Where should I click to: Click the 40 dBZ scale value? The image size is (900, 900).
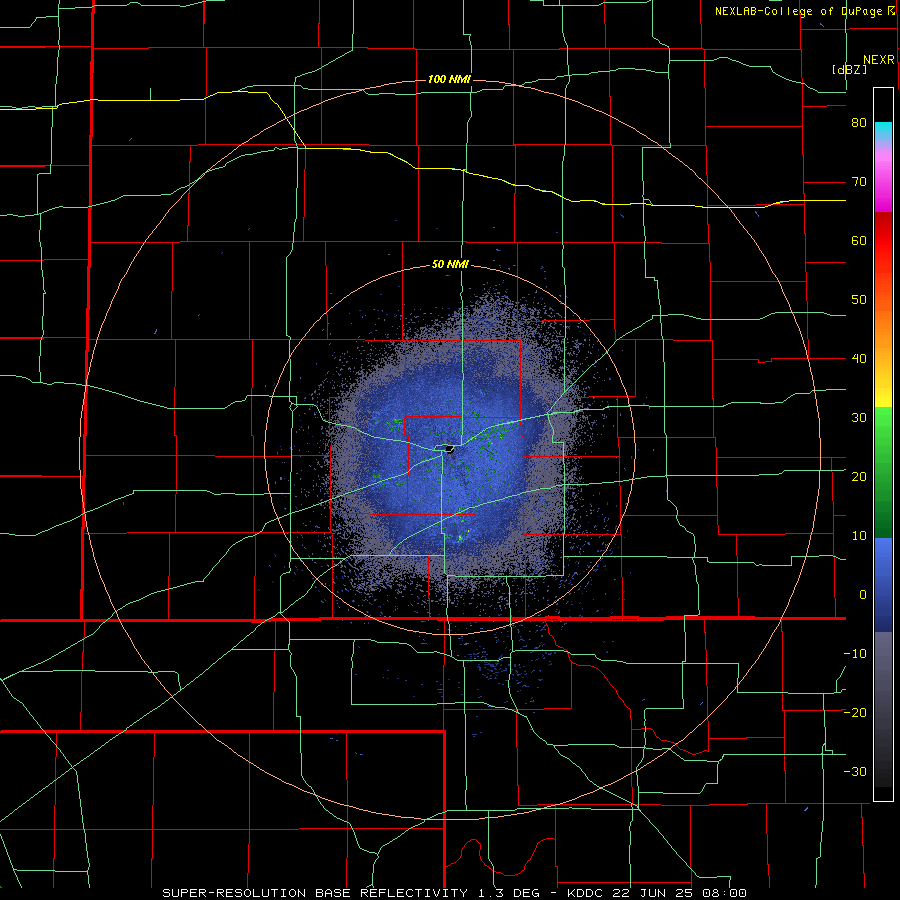859,359
